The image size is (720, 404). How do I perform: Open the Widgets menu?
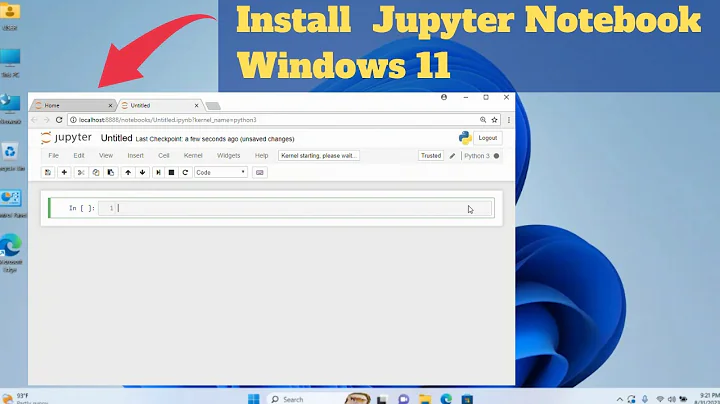(229, 156)
